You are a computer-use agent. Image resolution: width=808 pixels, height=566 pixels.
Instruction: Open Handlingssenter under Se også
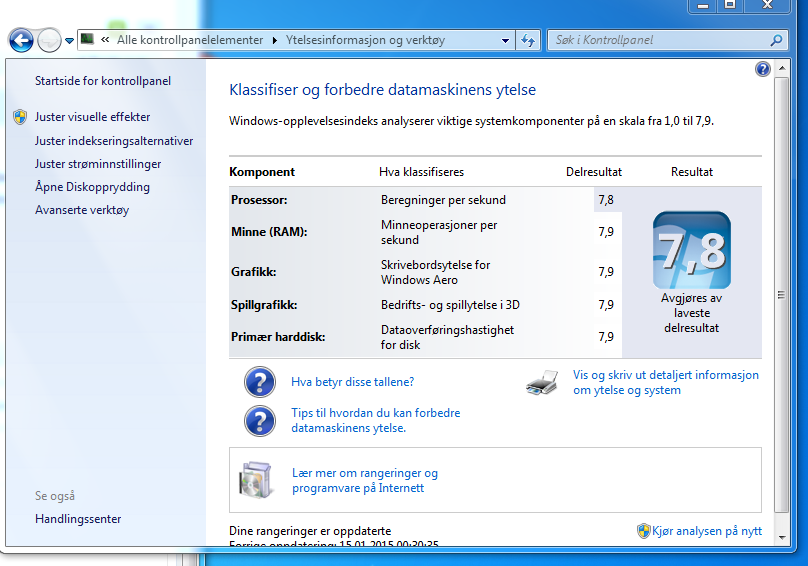(78, 519)
